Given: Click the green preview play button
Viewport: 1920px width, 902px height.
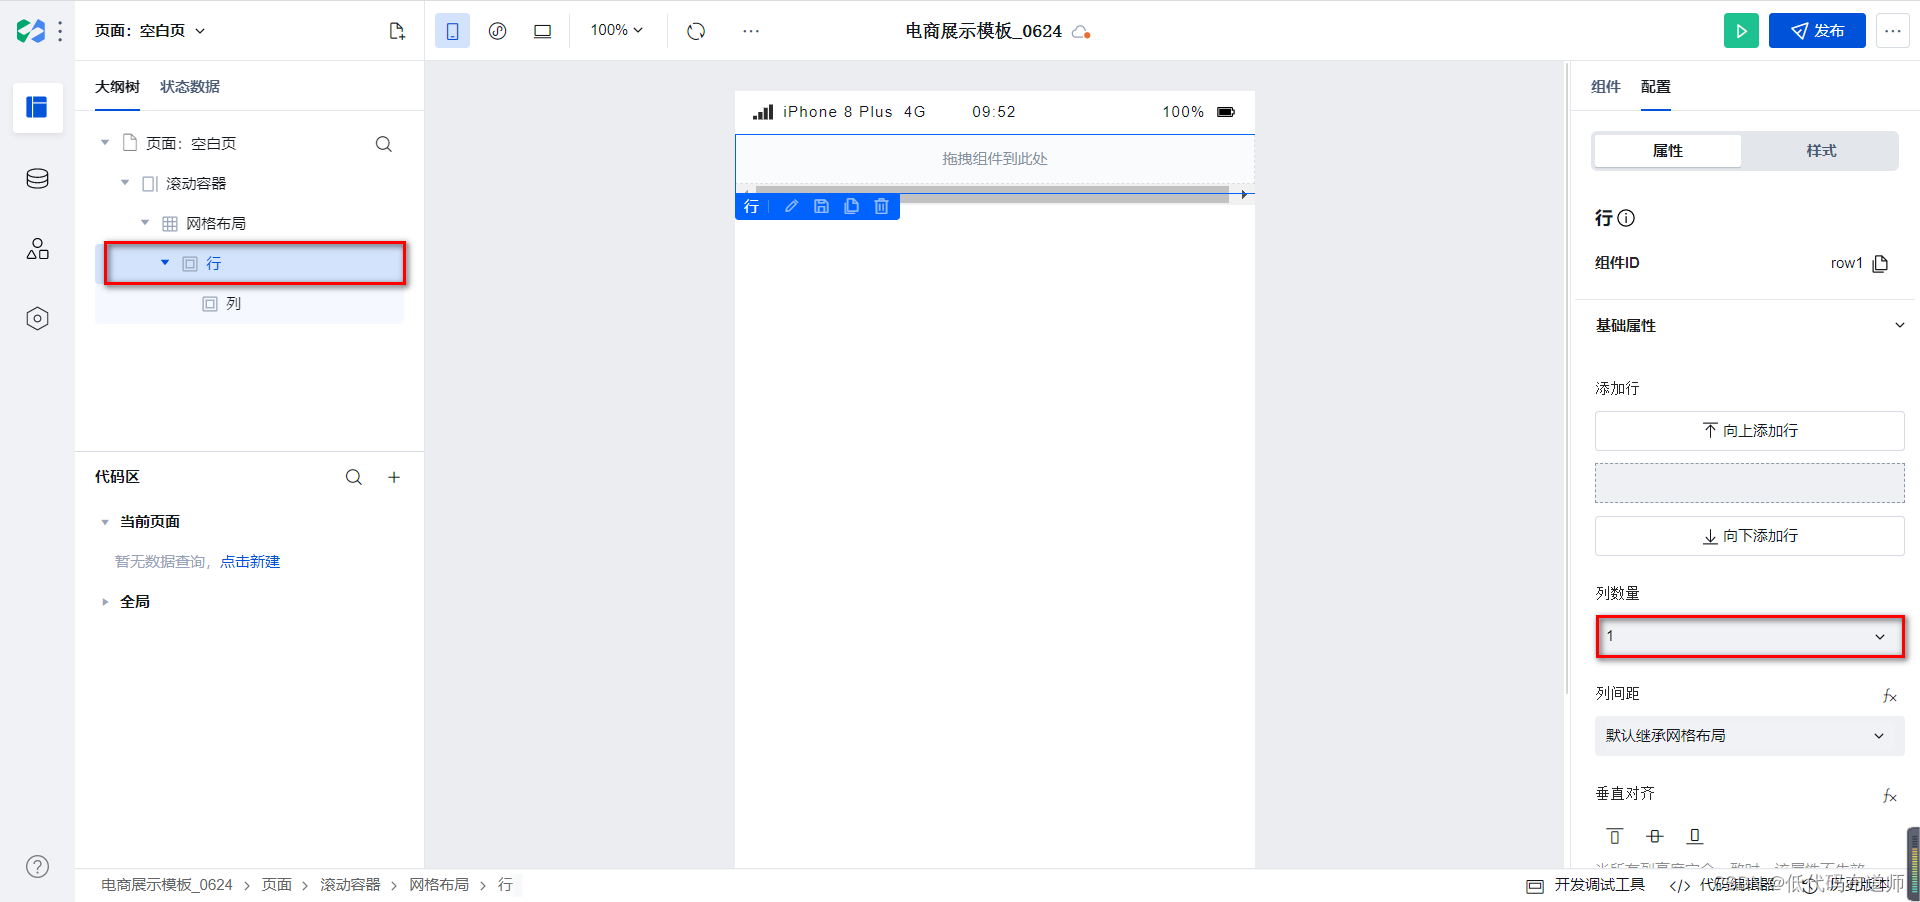Looking at the screenshot, I should (x=1741, y=31).
